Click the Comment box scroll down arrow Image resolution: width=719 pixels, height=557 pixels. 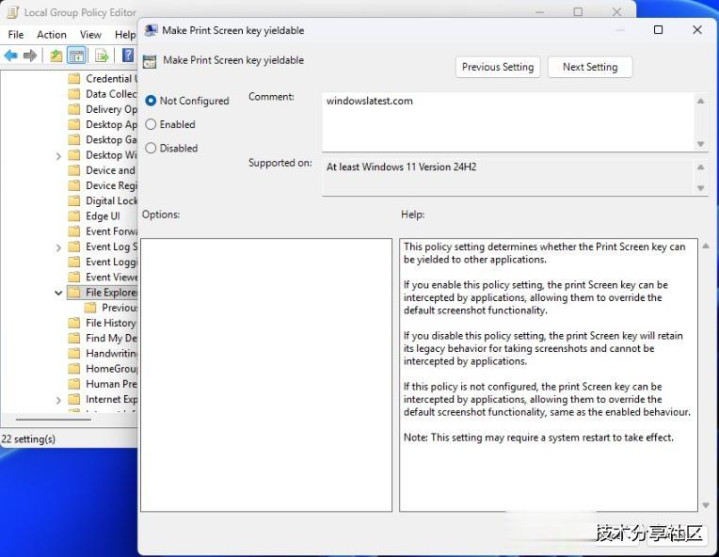(701, 144)
